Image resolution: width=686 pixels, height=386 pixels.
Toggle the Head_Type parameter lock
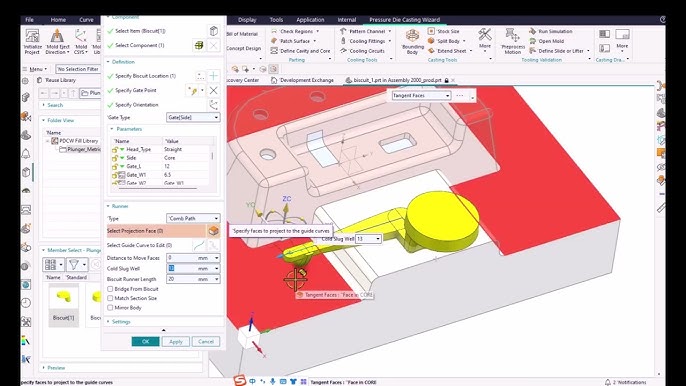115,149
